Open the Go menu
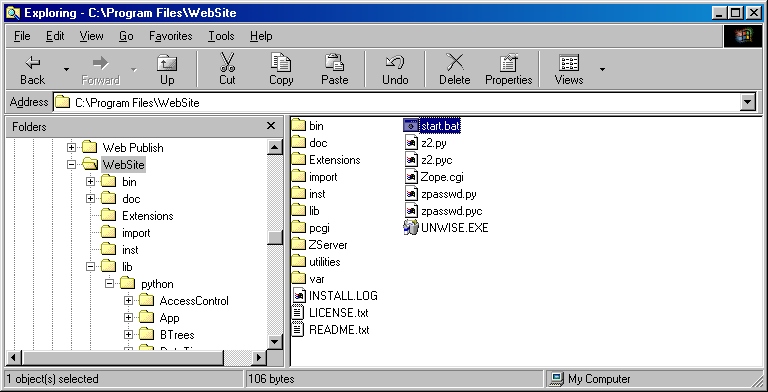This screenshot has width=768, height=392. point(126,36)
